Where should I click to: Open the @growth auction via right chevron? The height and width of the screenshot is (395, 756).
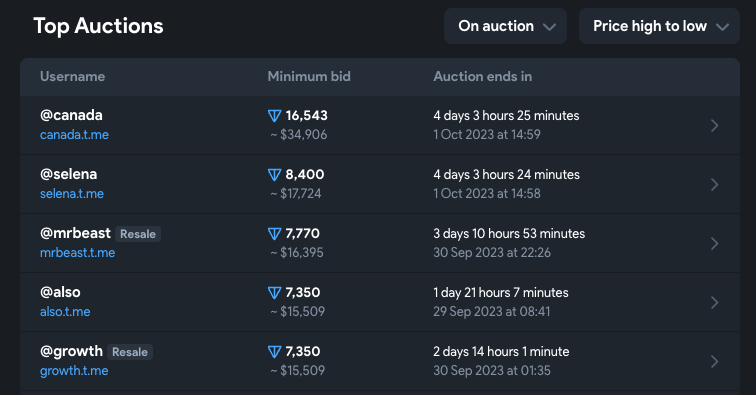tap(715, 361)
